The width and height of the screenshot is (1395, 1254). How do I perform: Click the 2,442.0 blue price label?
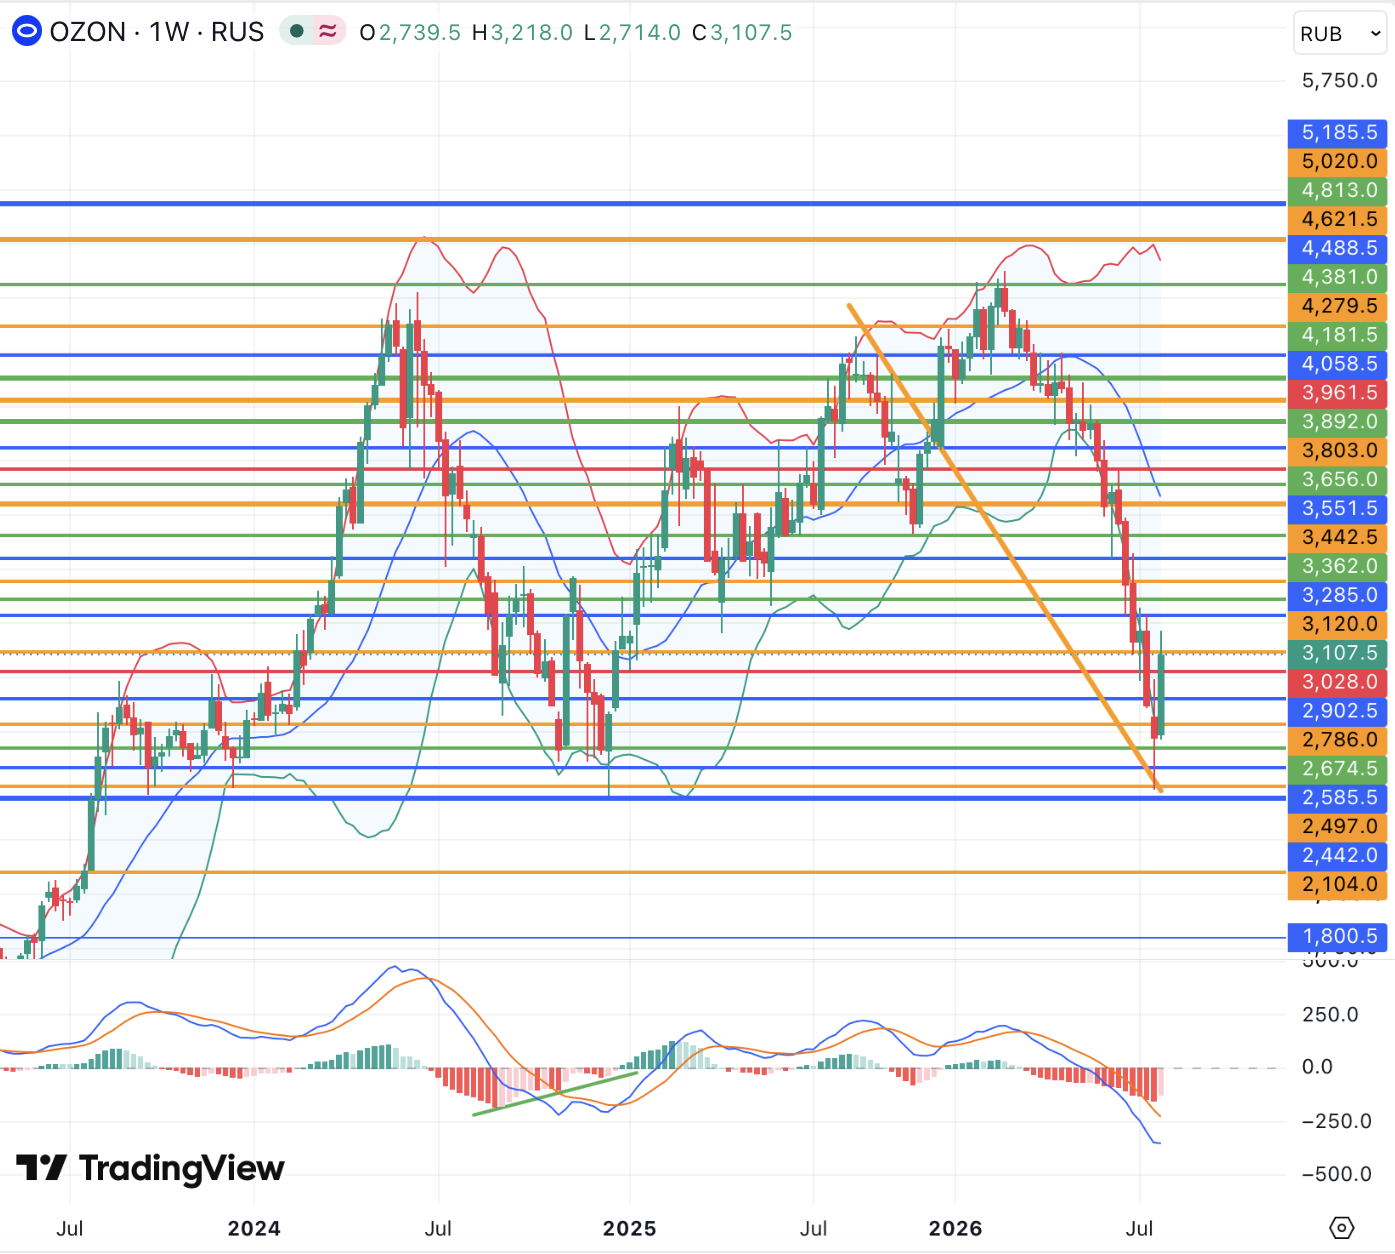coord(1339,857)
